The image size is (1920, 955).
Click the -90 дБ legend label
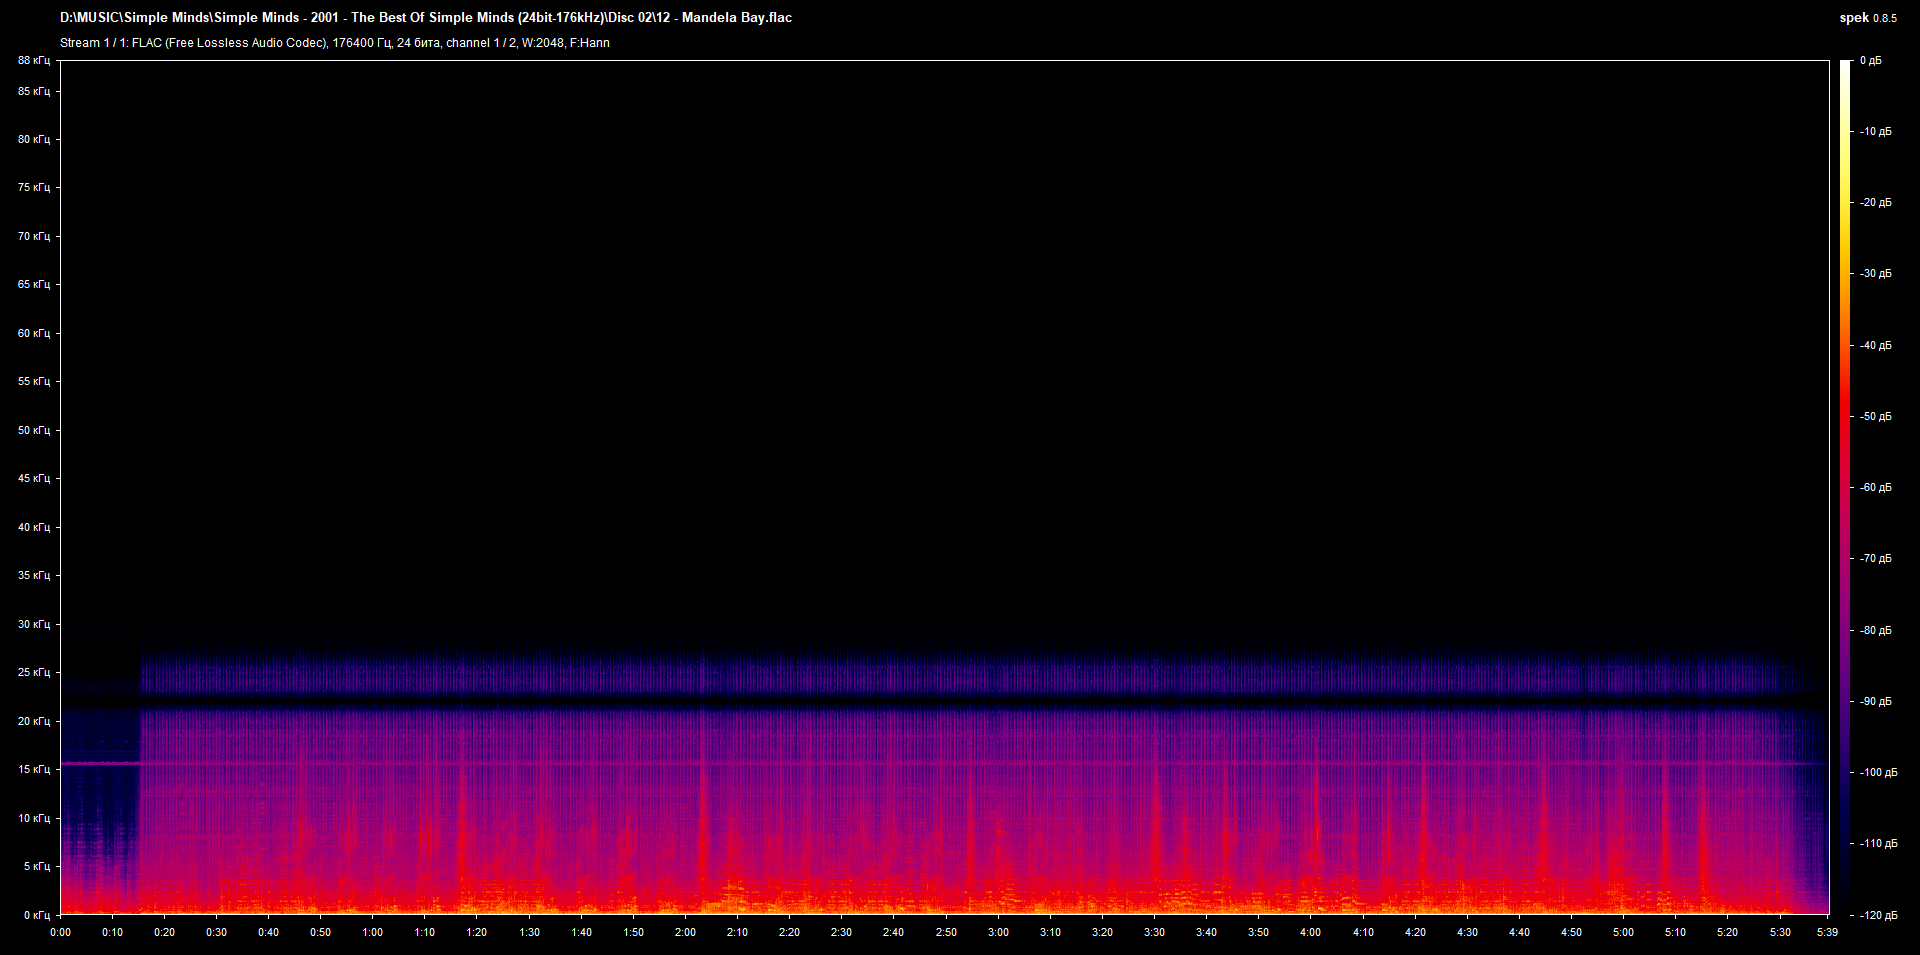(1876, 701)
